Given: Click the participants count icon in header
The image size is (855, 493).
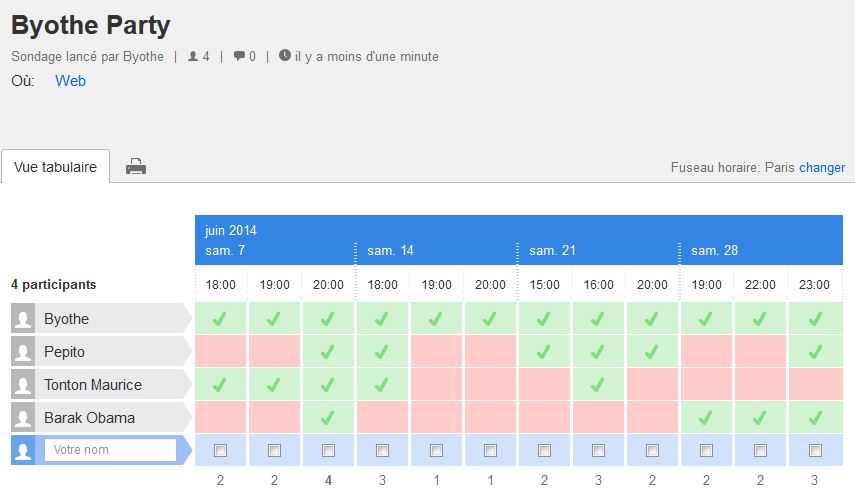Looking at the screenshot, I should [x=193, y=57].
